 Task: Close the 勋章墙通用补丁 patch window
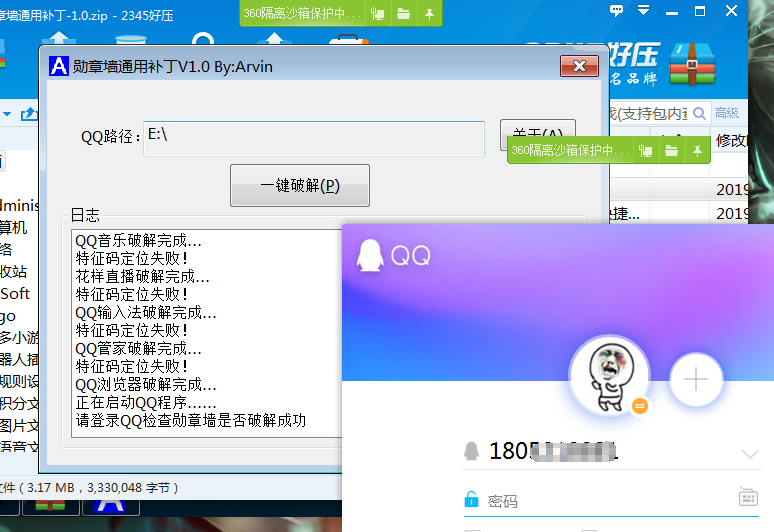pyautogui.click(x=579, y=66)
